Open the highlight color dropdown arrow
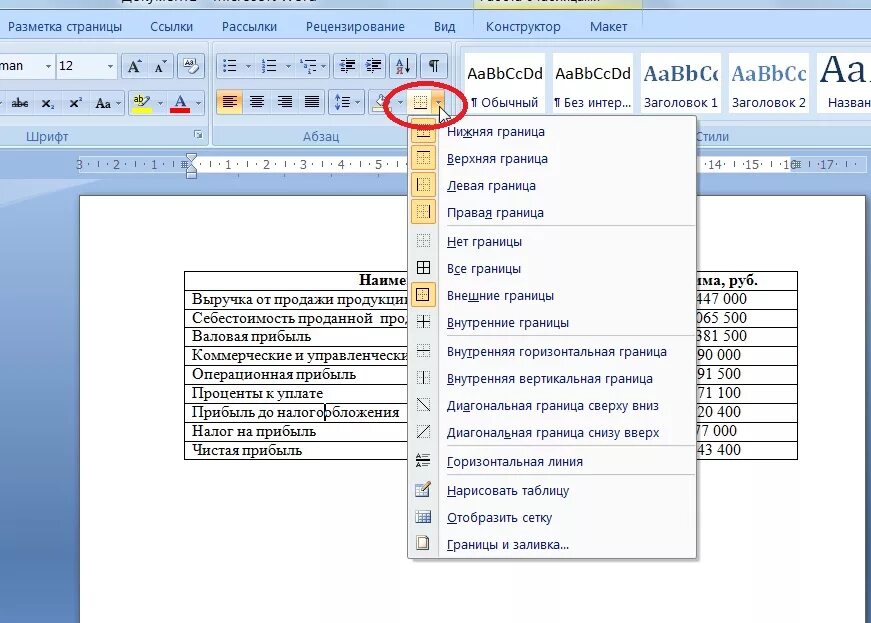 pyautogui.click(x=160, y=103)
